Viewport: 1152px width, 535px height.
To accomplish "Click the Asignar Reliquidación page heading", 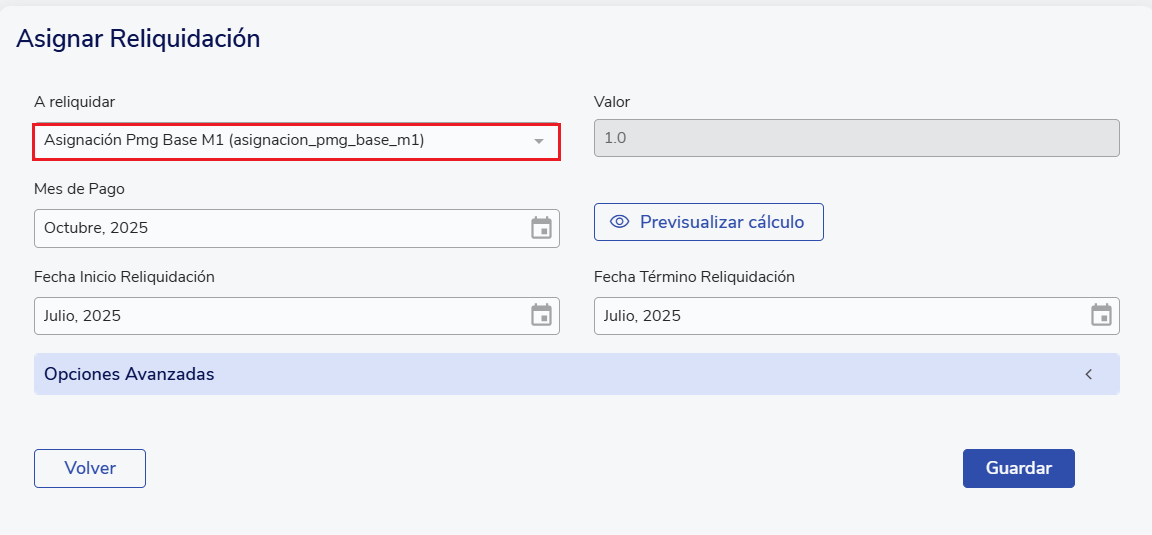I will (138, 38).
